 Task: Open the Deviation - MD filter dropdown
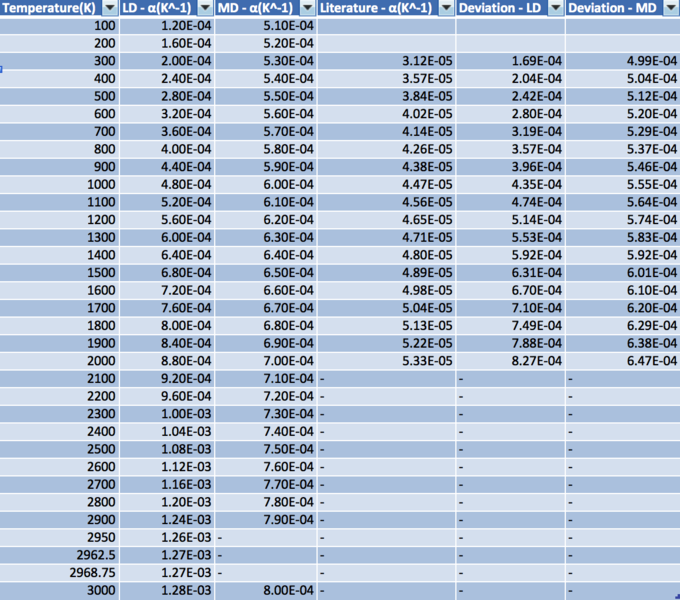tap(670, 8)
